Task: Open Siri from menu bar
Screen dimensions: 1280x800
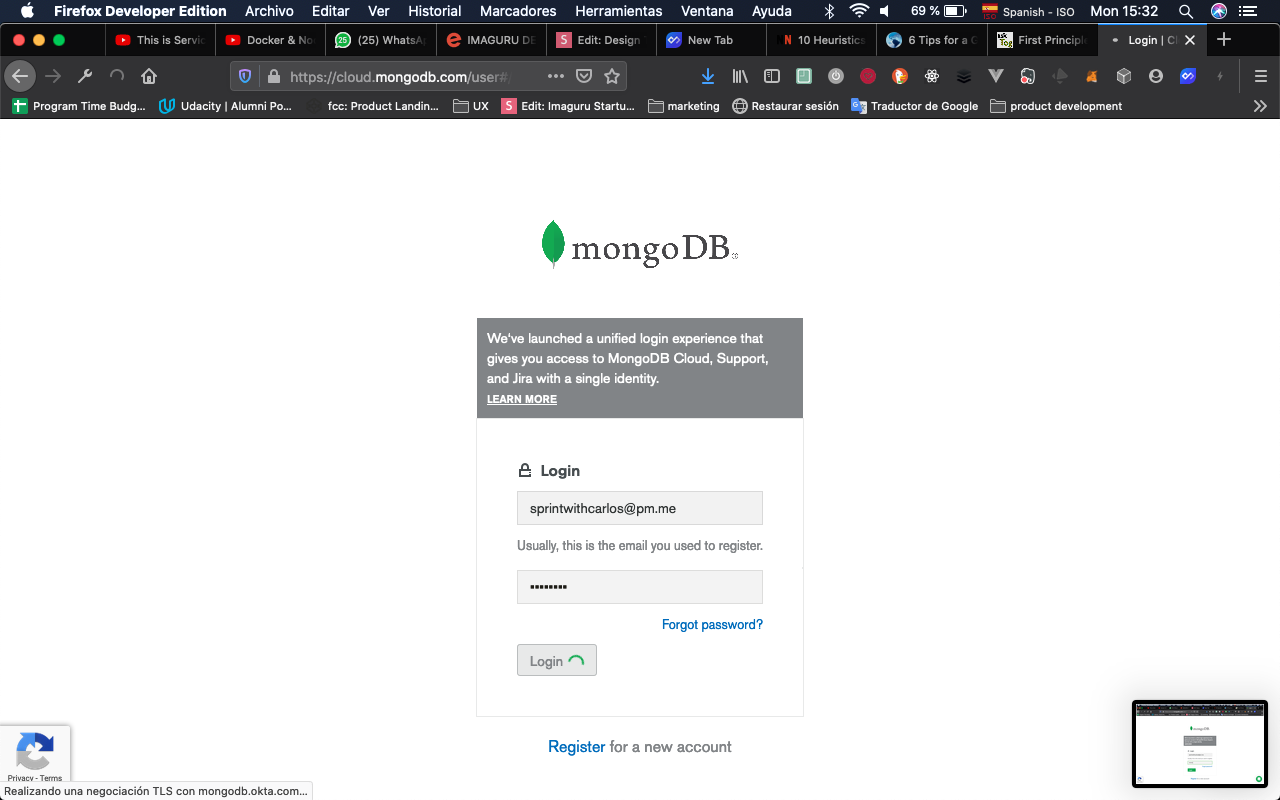Action: (1218, 11)
